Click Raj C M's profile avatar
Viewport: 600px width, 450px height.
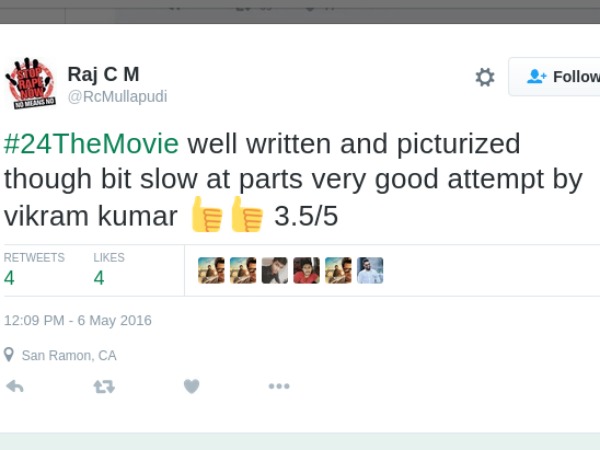tap(31, 83)
